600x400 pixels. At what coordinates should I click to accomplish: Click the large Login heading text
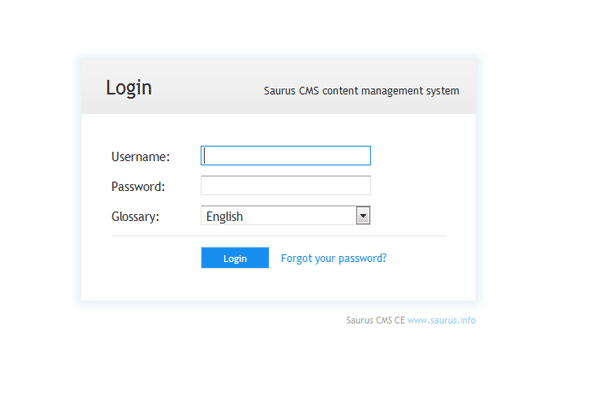click(129, 88)
